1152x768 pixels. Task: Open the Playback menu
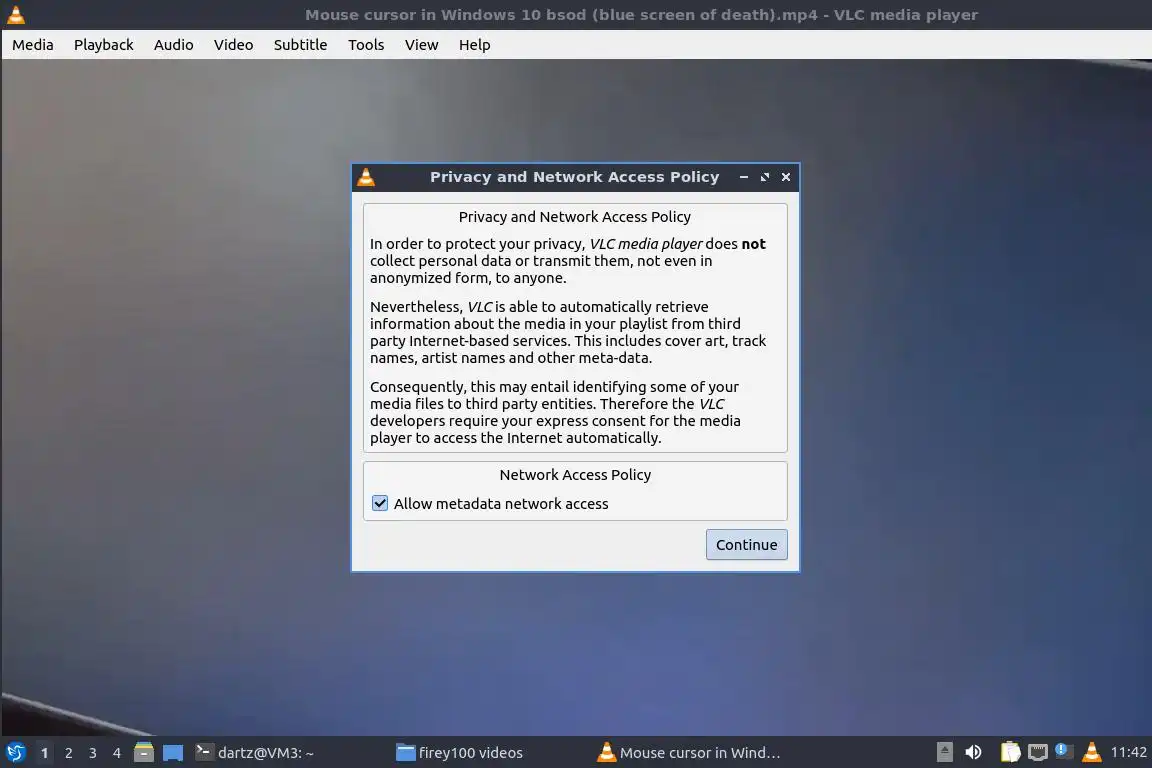click(104, 45)
